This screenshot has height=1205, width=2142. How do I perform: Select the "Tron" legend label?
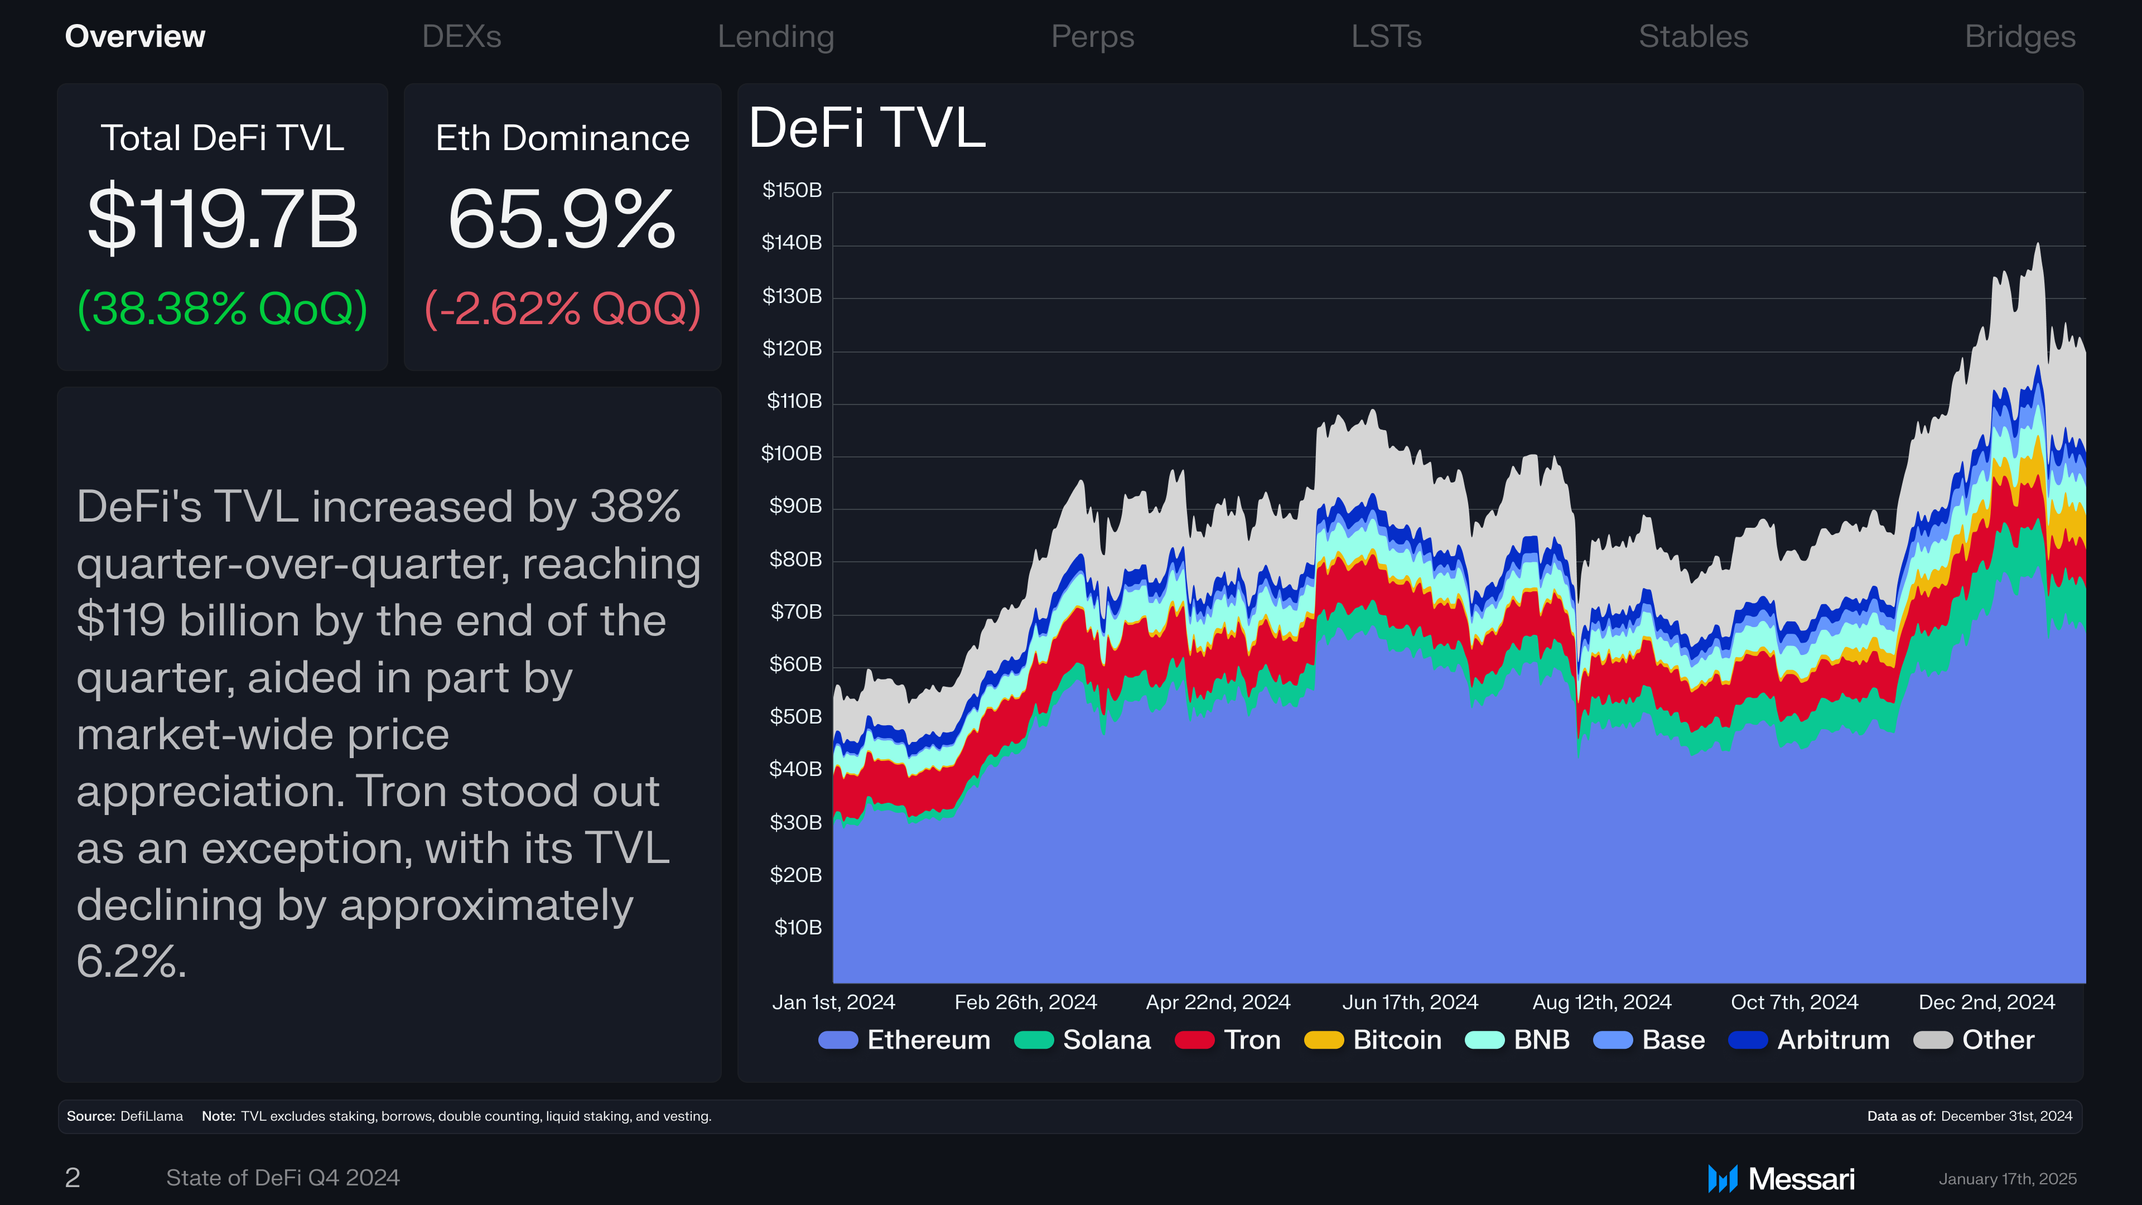pos(1252,1040)
